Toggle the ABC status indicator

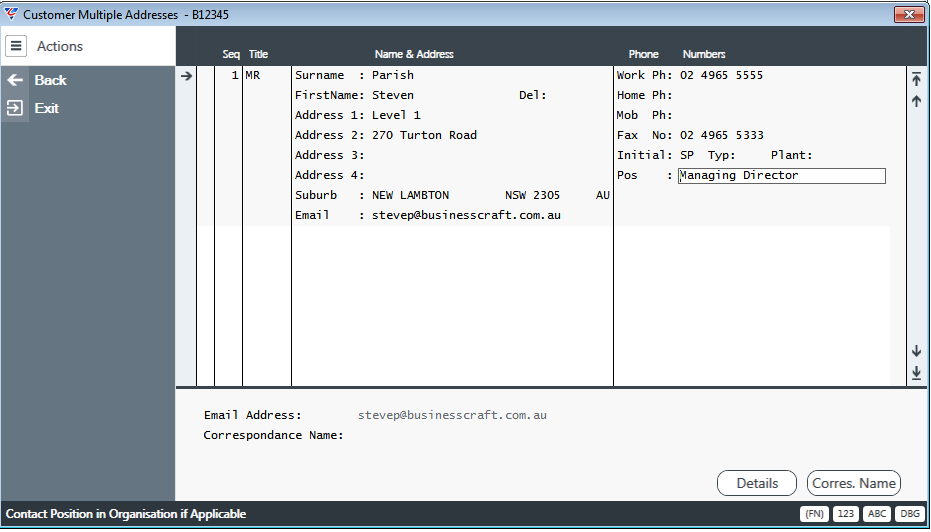point(877,514)
